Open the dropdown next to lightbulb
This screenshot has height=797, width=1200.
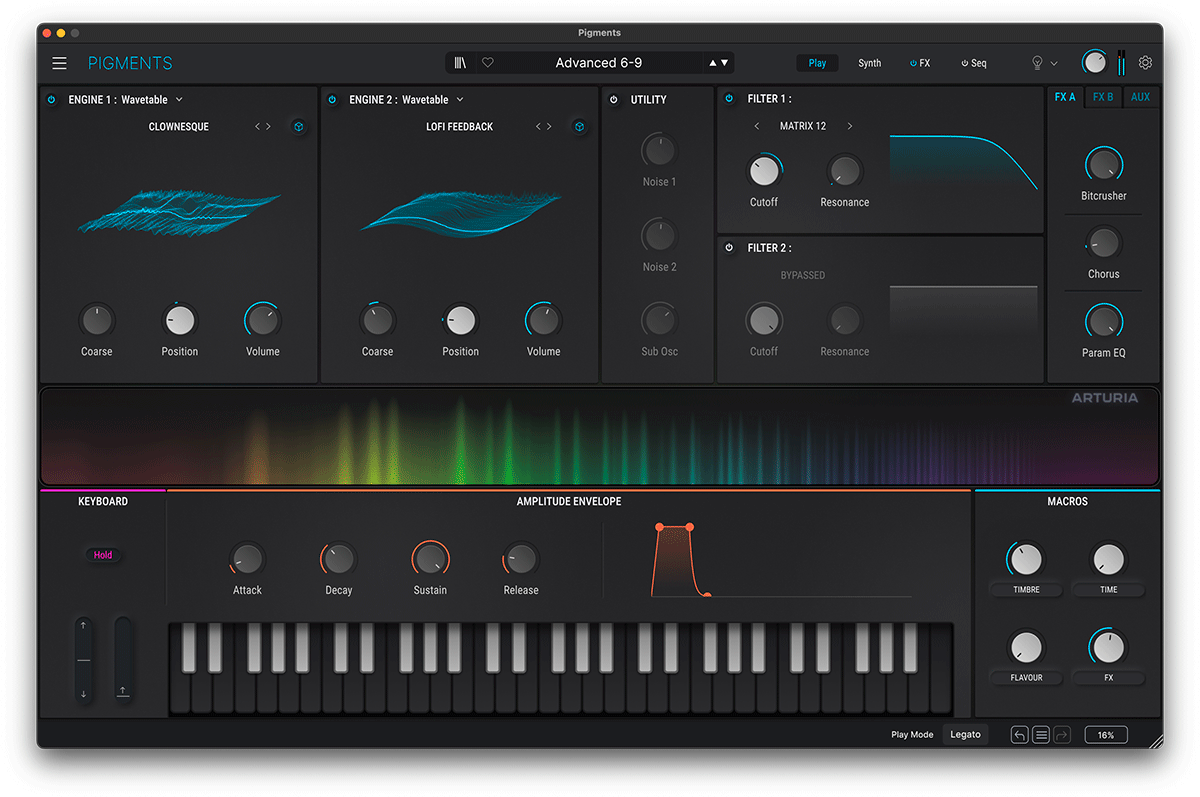point(1054,63)
